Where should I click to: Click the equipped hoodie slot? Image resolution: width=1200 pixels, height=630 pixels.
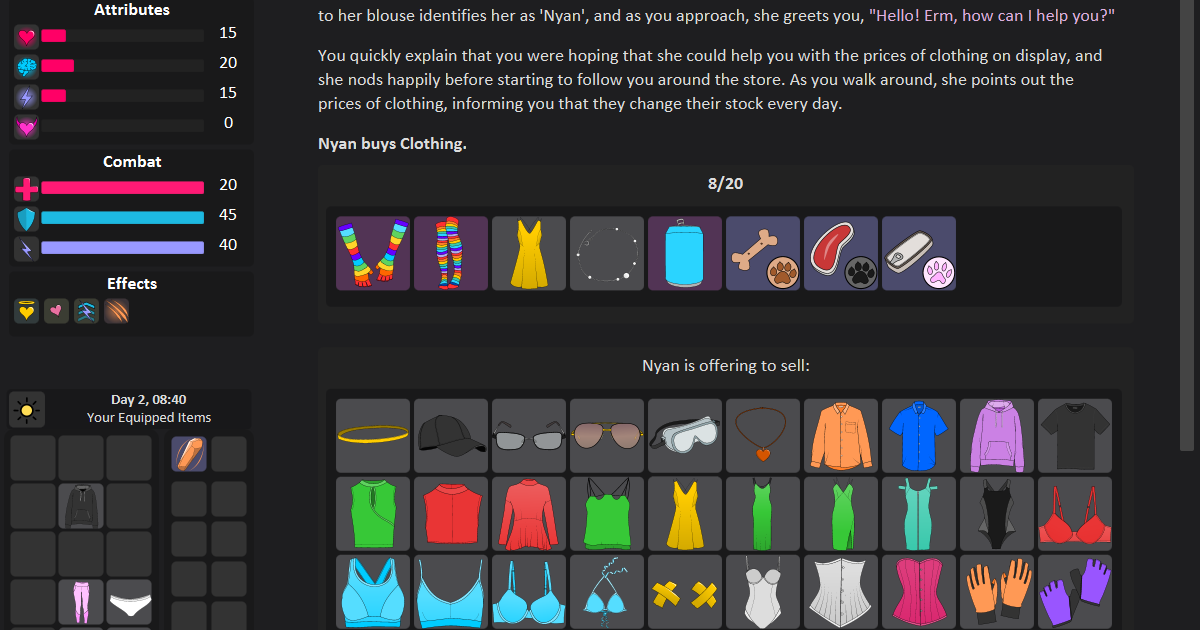point(81,506)
